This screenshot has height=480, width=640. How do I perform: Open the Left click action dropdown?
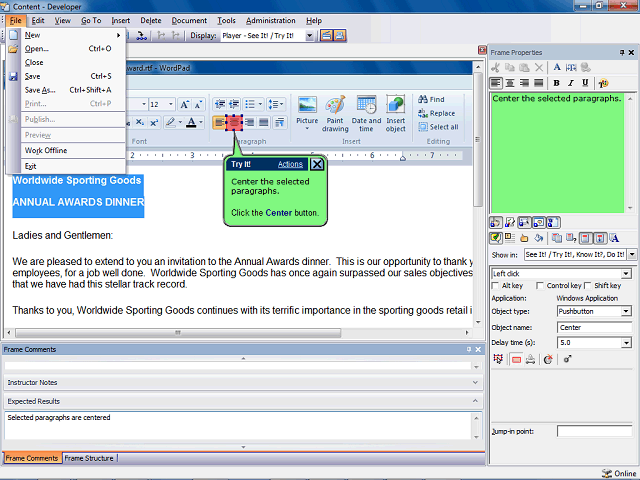[x=626, y=273]
